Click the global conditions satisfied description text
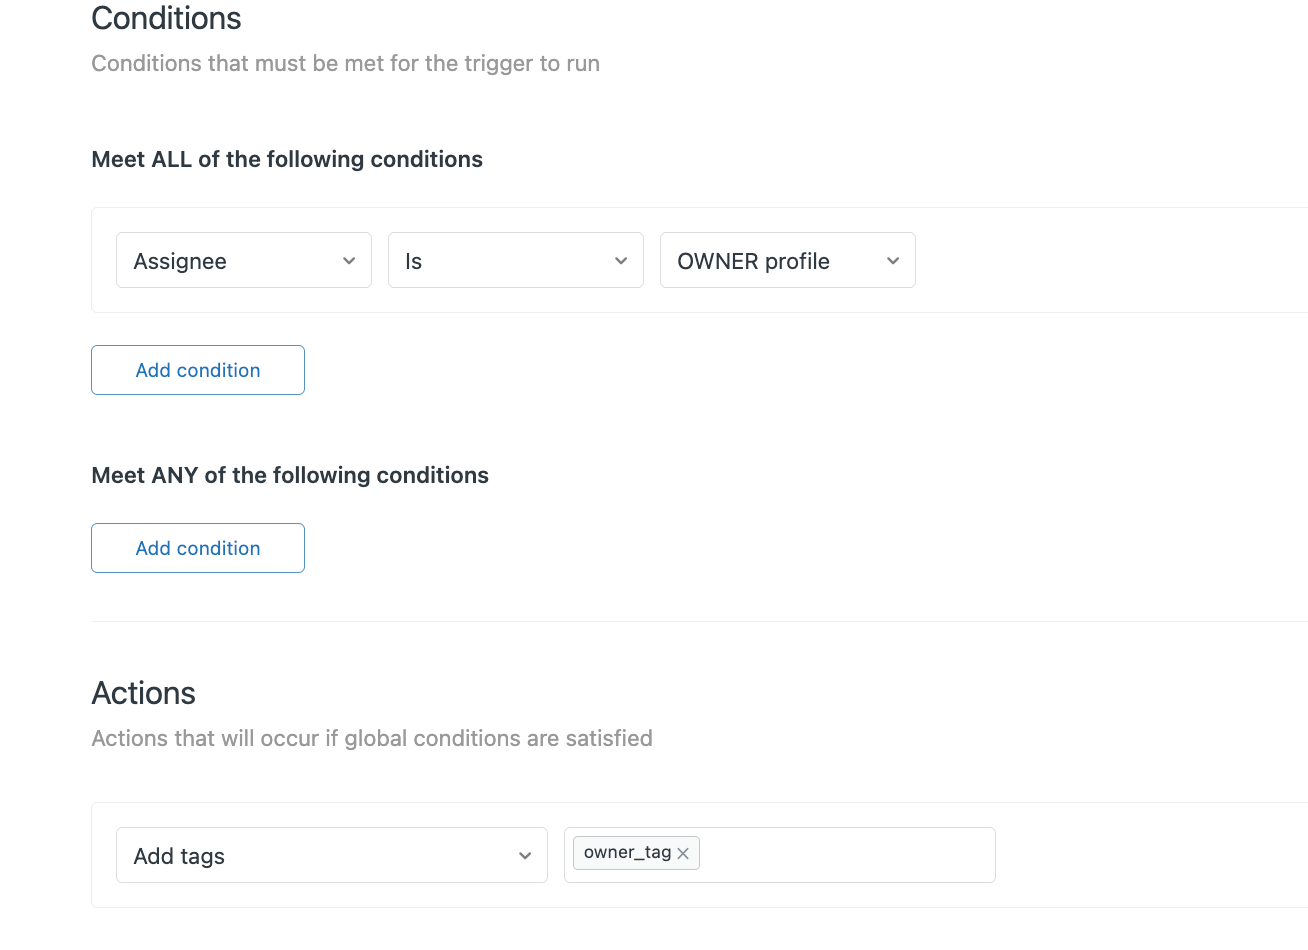Screen dimensions: 1308x950 click(x=372, y=739)
